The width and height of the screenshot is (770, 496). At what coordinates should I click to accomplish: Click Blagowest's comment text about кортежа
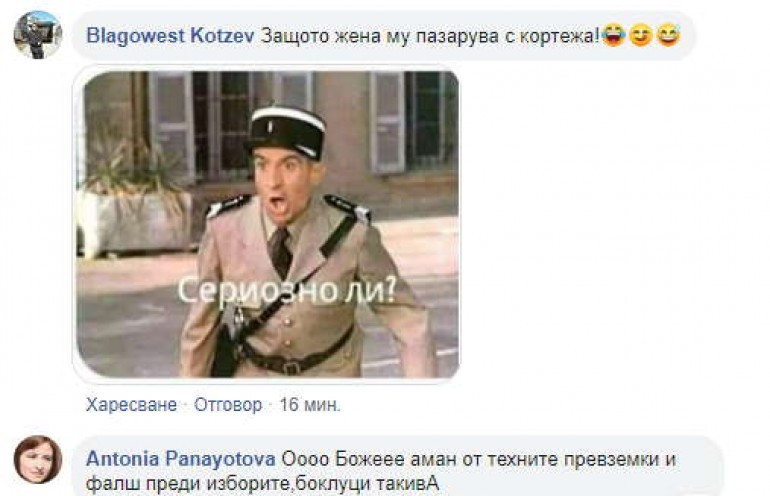(x=430, y=36)
